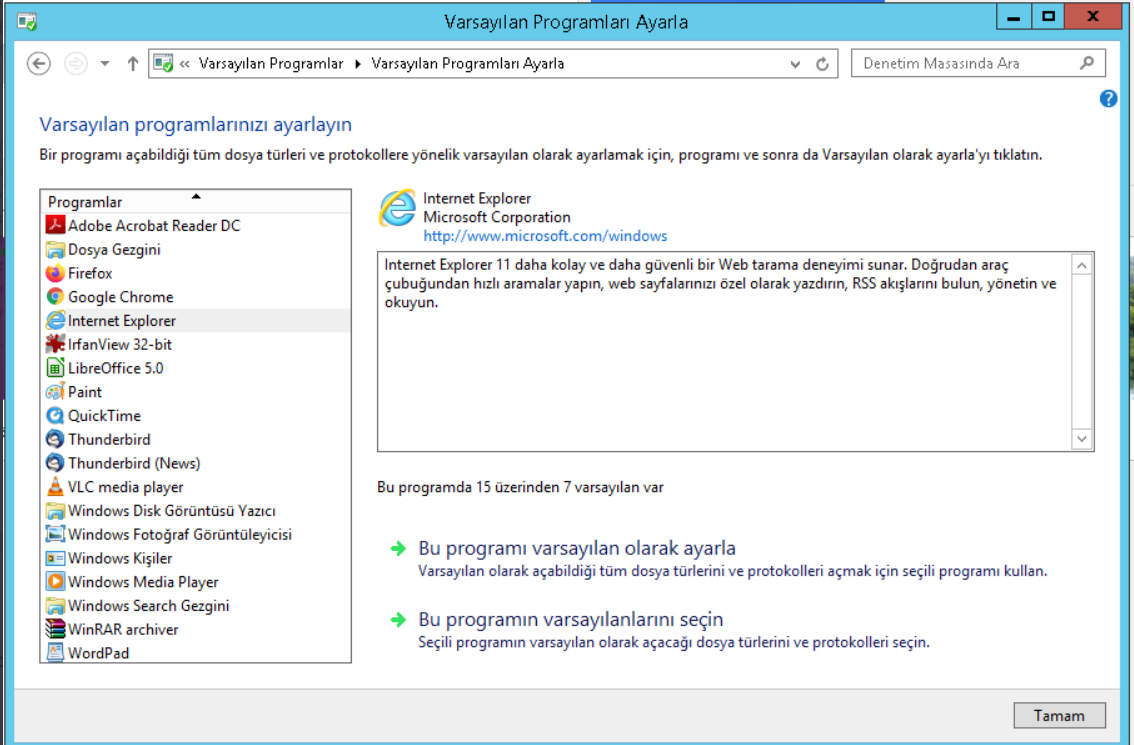Select the Thunderbird program row

click(x=195, y=439)
